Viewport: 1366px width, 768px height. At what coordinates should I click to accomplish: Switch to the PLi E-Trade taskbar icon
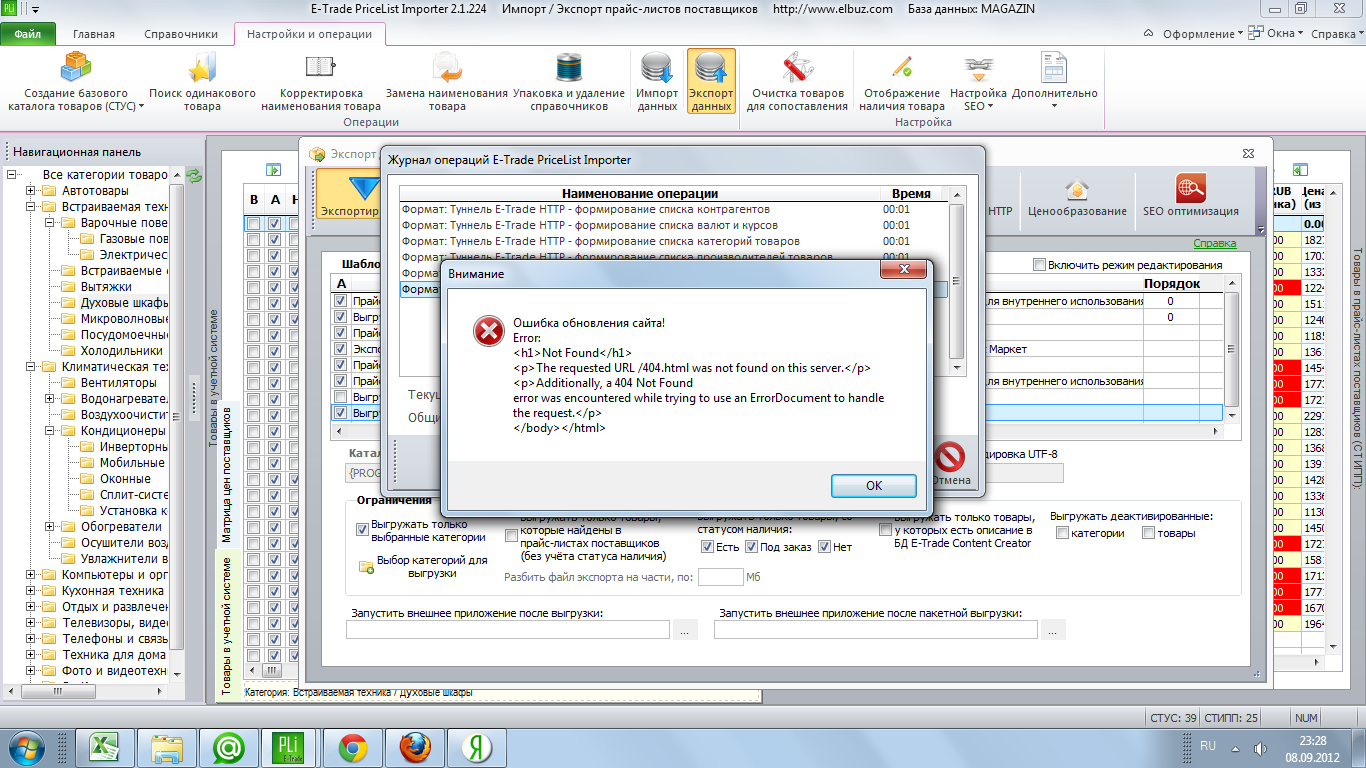291,747
